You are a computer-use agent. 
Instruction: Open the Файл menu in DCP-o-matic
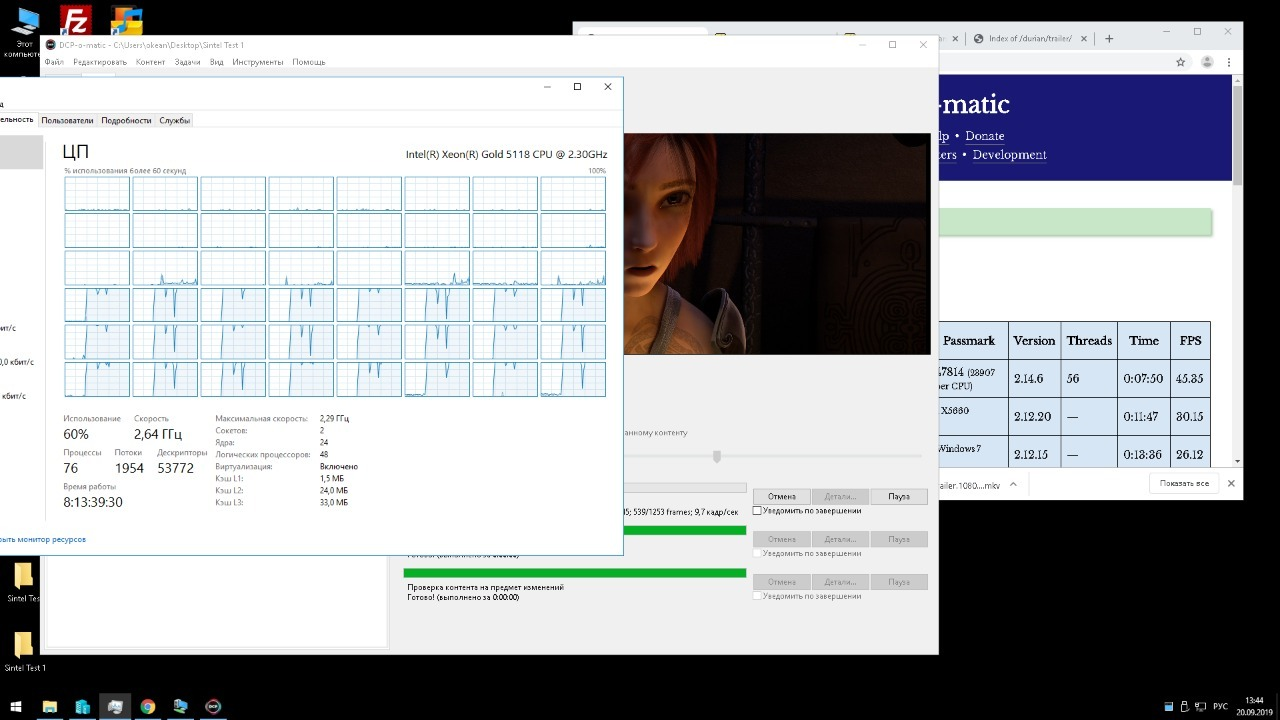(x=54, y=62)
